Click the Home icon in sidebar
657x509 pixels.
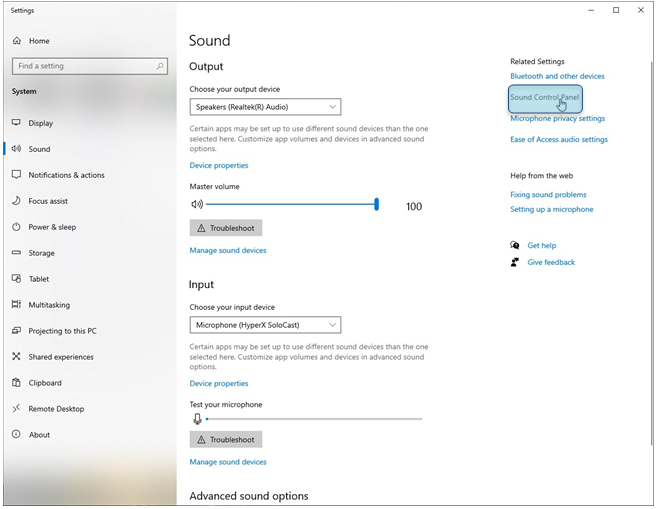coord(17,41)
